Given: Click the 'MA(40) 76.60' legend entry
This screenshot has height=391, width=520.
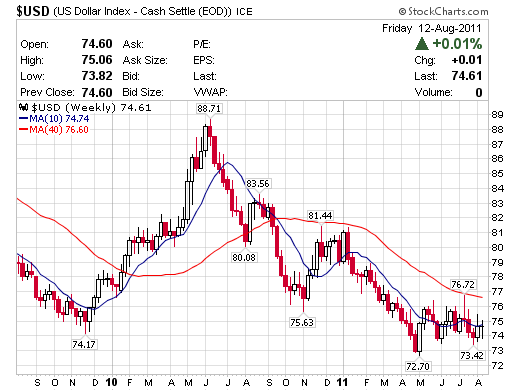Looking at the screenshot, I should coord(59,130).
